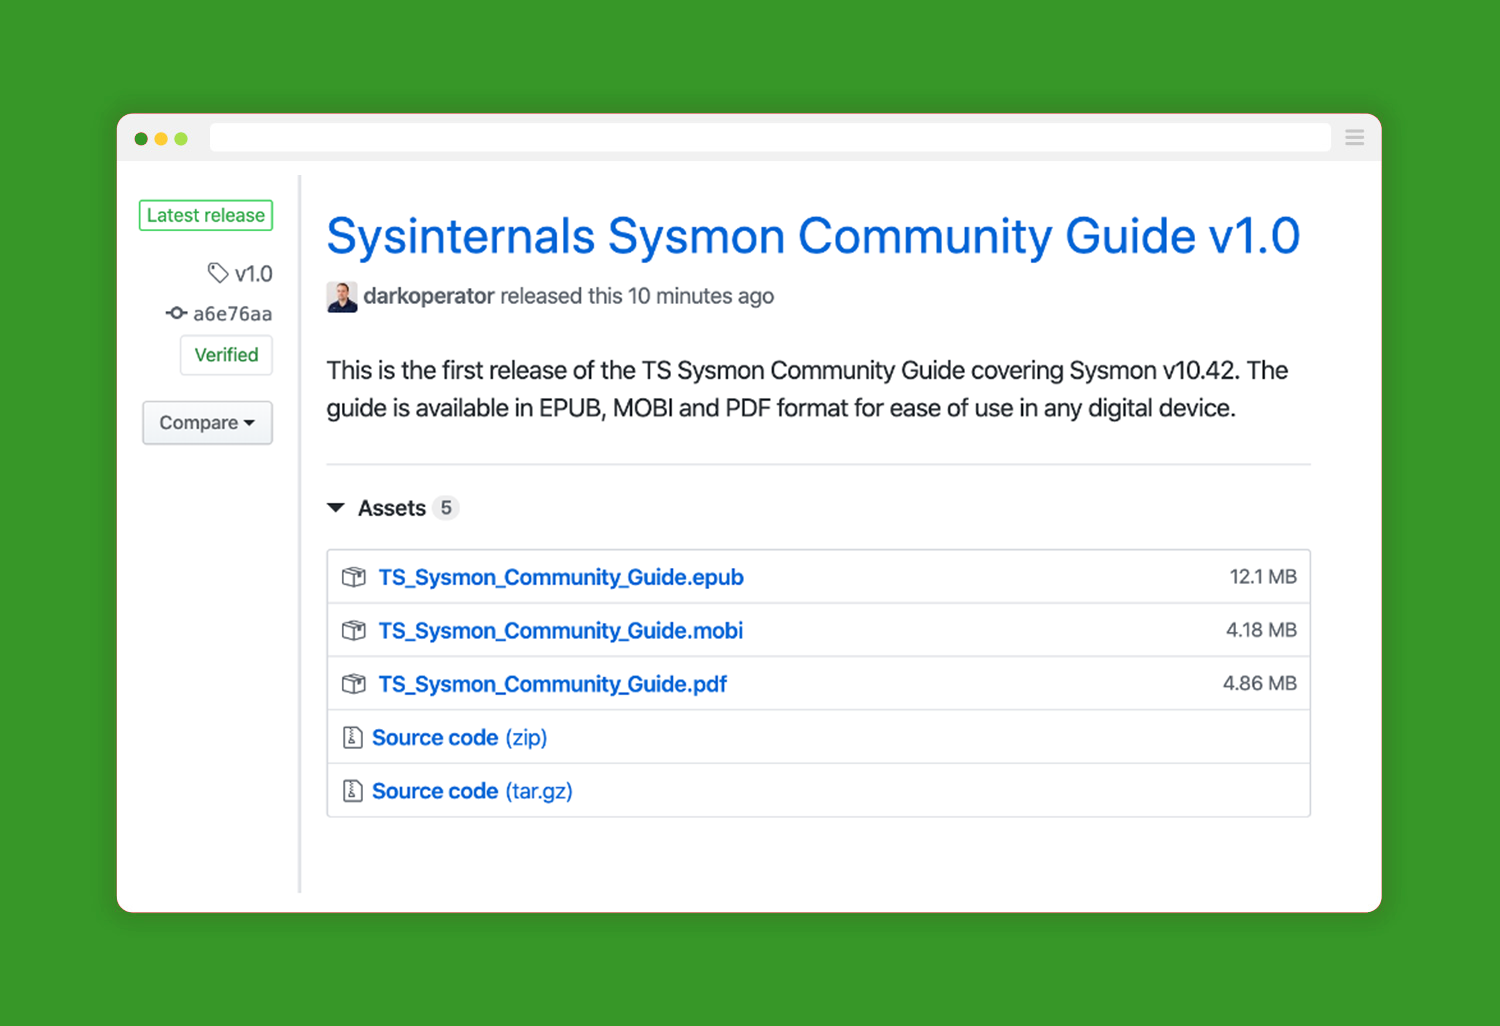Click the package icon beside TS_Sysmon_Community_Guide.mobi
This screenshot has height=1026, width=1500.
(354, 630)
